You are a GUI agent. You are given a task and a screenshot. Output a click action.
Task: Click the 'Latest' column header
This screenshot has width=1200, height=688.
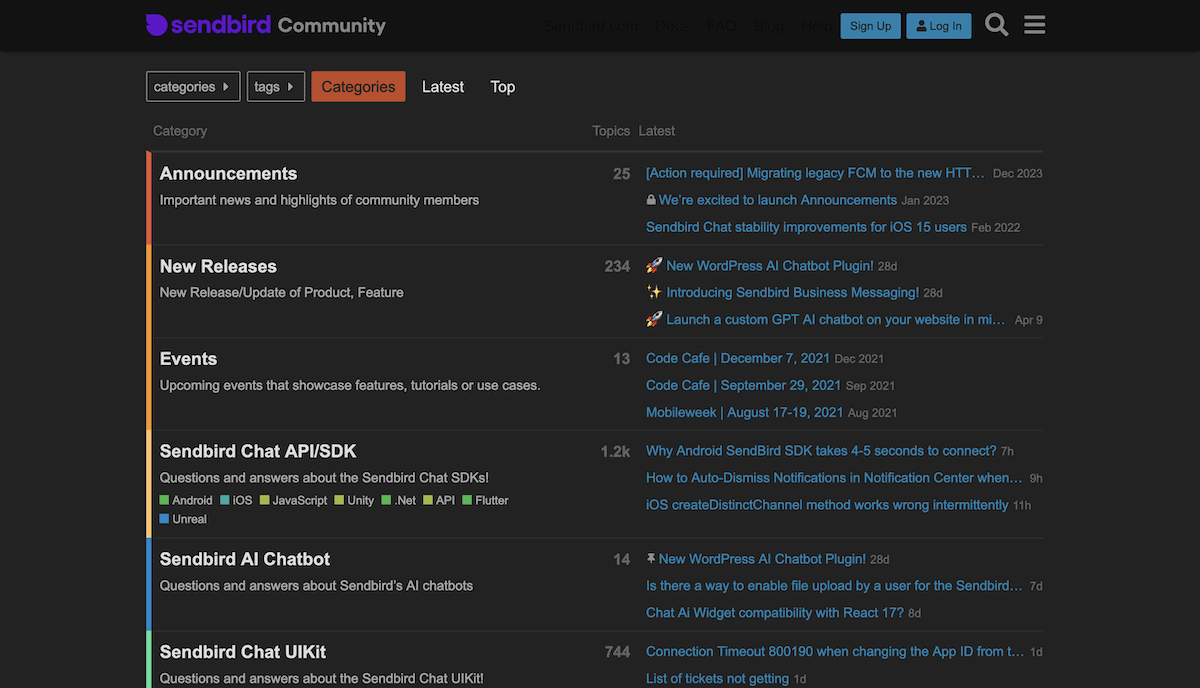tap(657, 131)
